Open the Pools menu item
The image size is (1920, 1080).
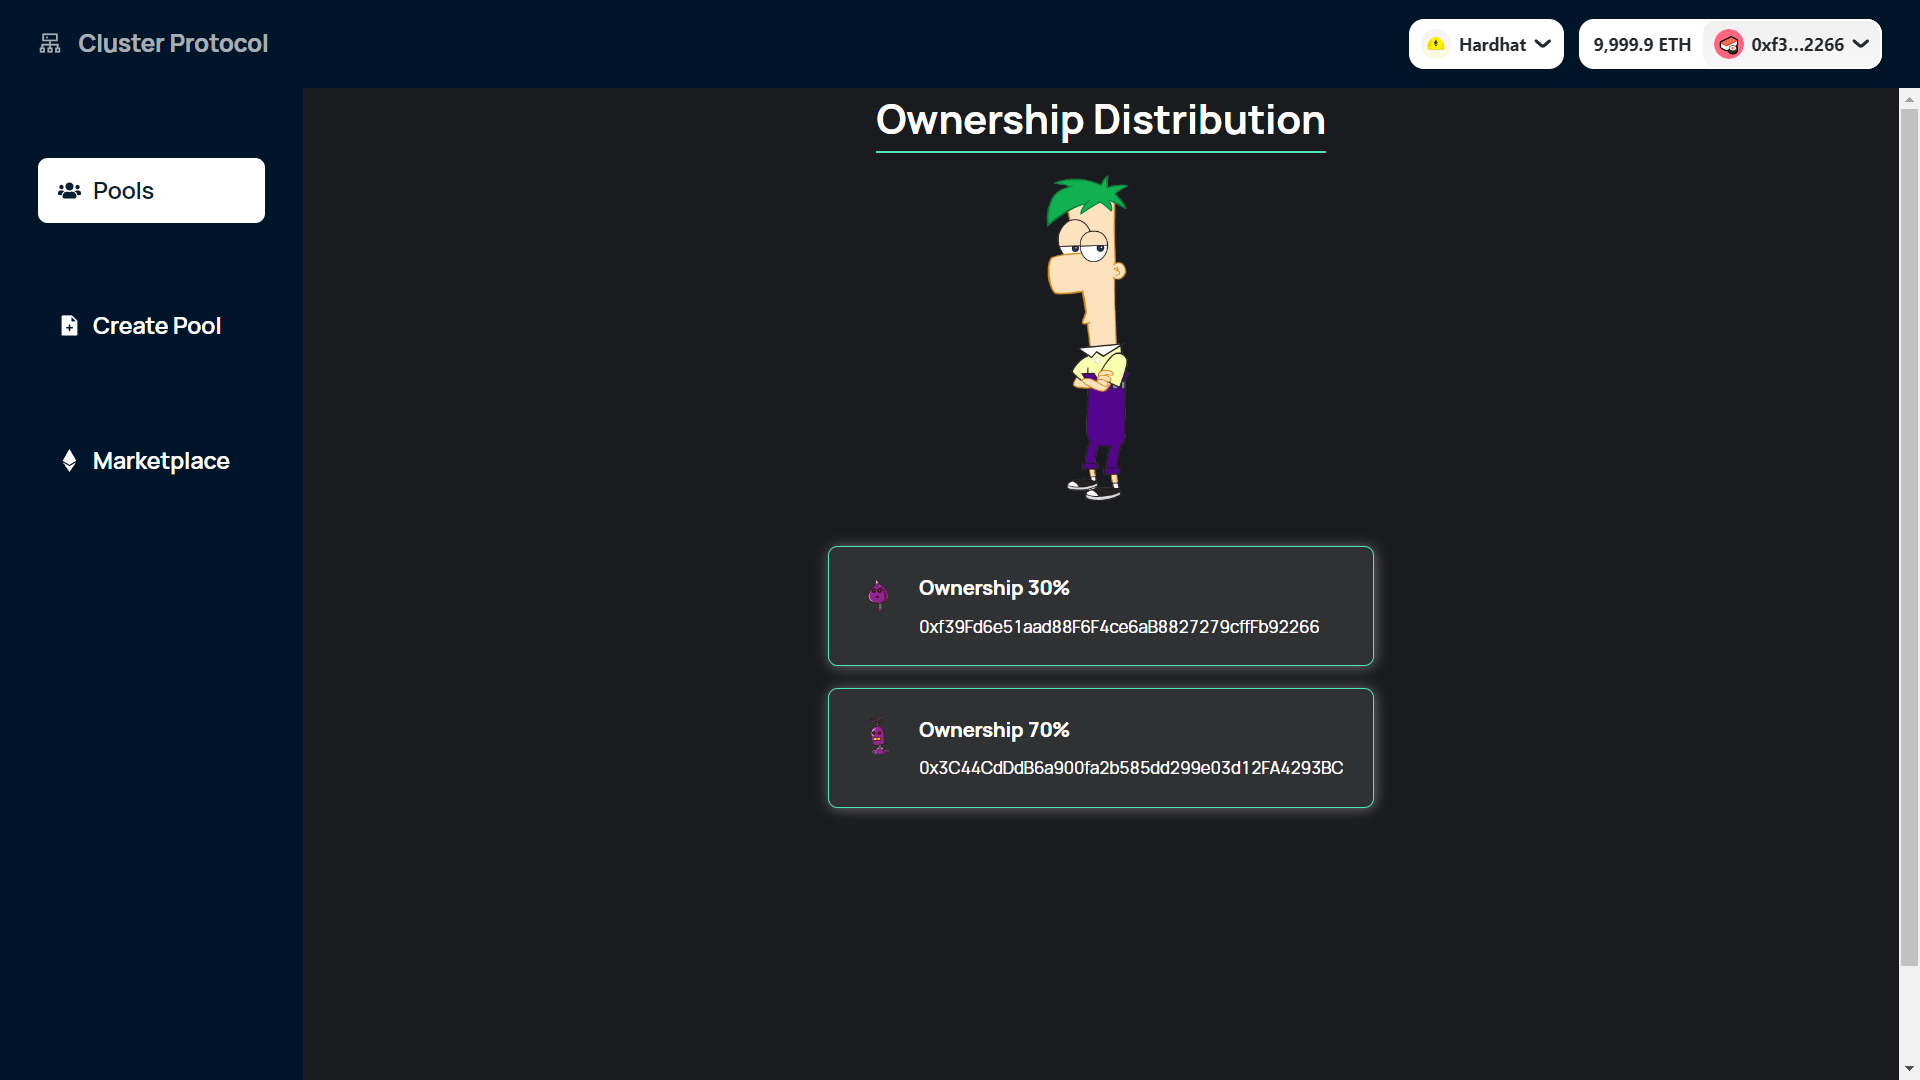pyautogui.click(x=151, y=191)
